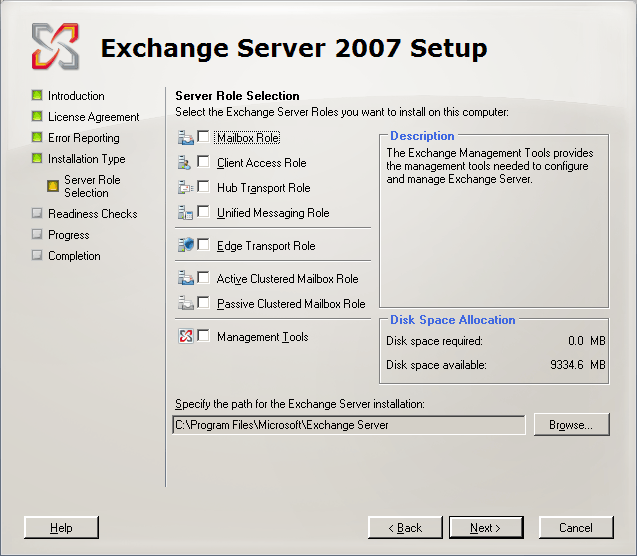Click the installation path text field
The image size is (637, 556).
tap(349, 425)
